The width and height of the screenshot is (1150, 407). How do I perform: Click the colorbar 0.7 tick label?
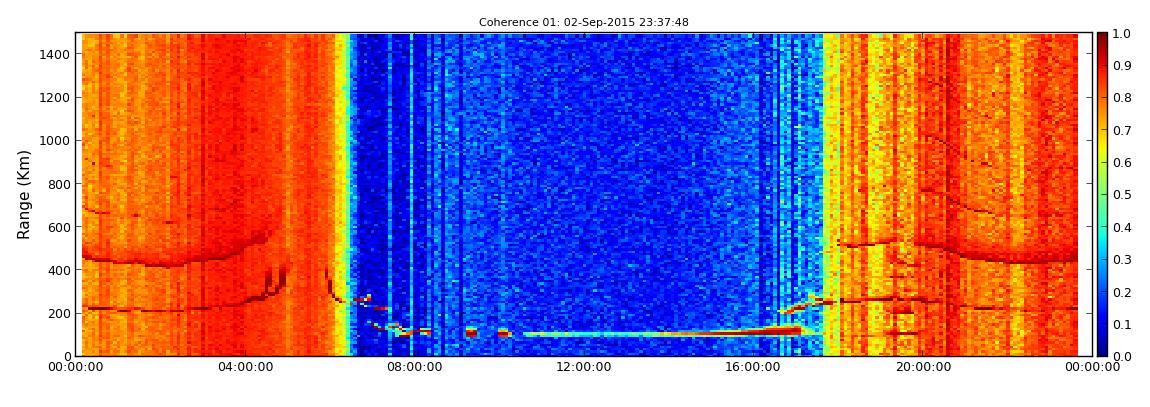1122,131
